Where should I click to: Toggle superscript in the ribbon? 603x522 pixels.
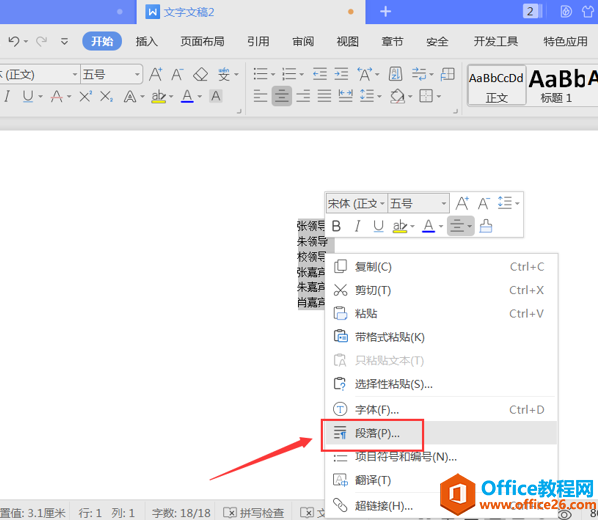click(x=85, y=96)
